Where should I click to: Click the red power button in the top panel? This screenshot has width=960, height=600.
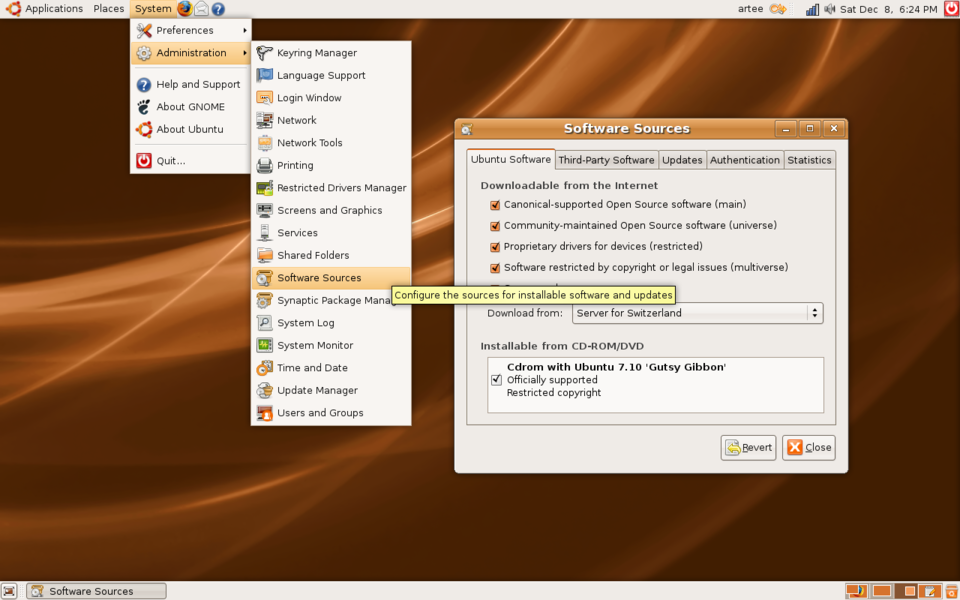pos(951,9)
